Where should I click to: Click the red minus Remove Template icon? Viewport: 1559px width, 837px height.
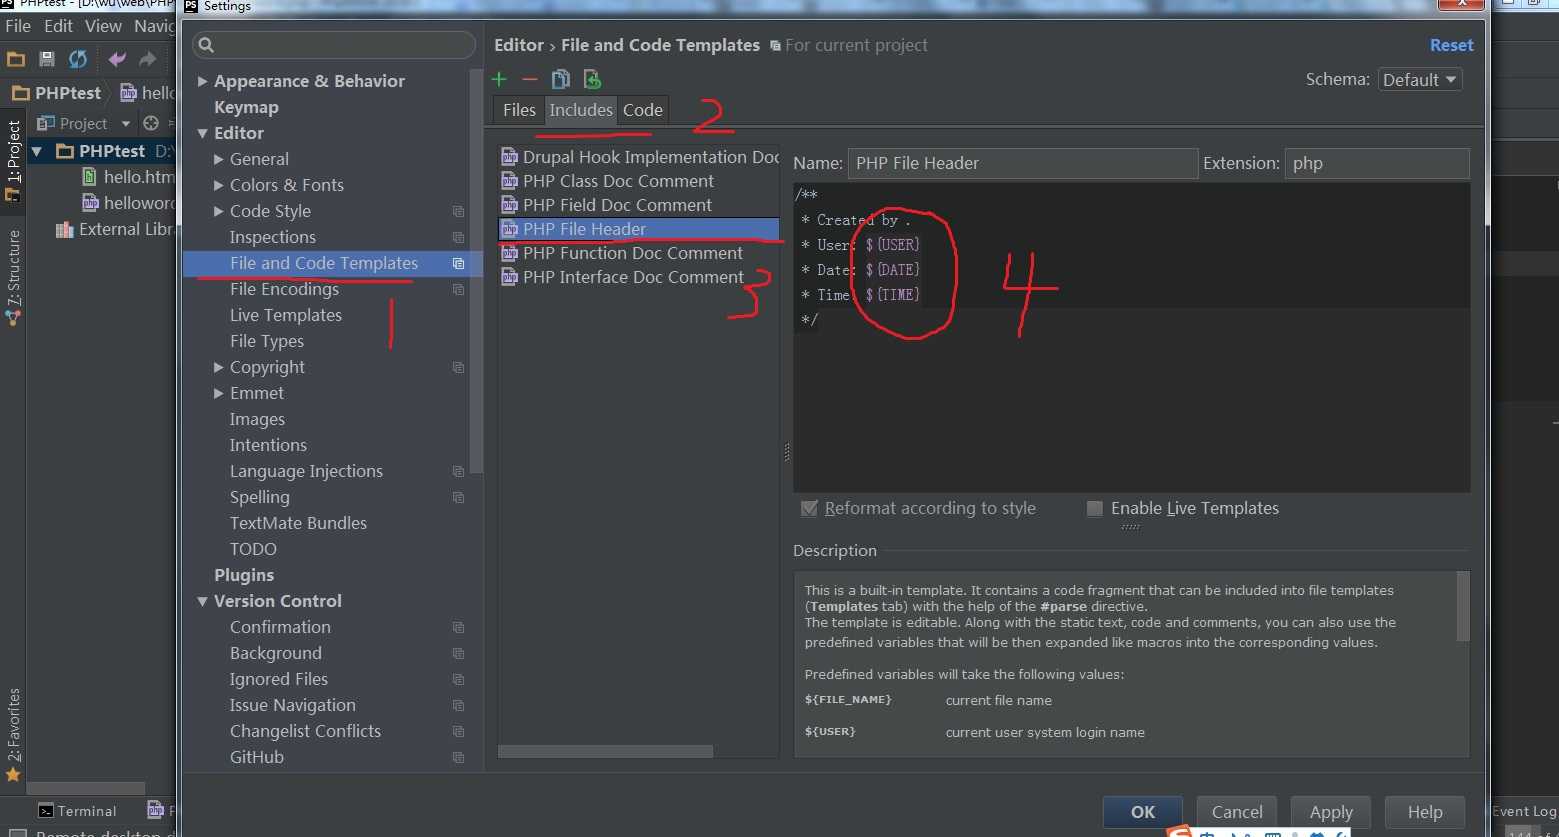click(530, 79)
